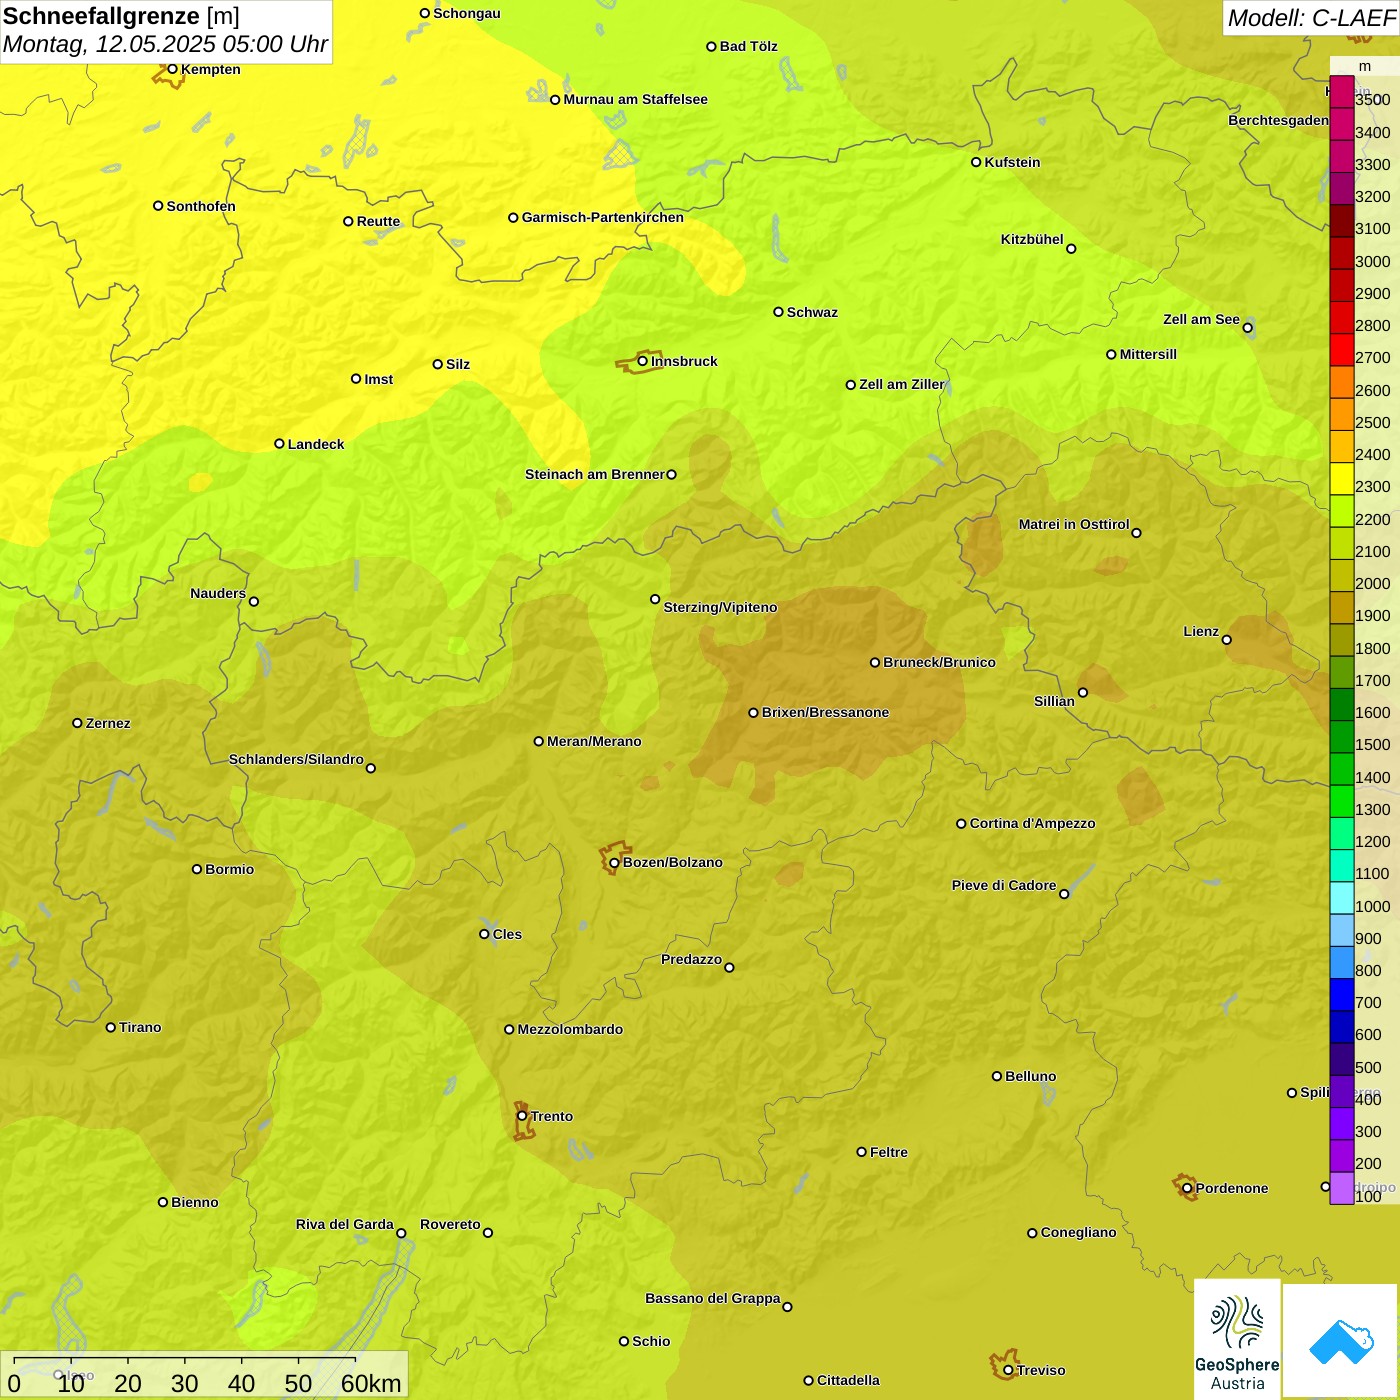Click the Zell am Ziller label
The height and width of the screenshot is (1400, 1400).
[x=902, y=384]
